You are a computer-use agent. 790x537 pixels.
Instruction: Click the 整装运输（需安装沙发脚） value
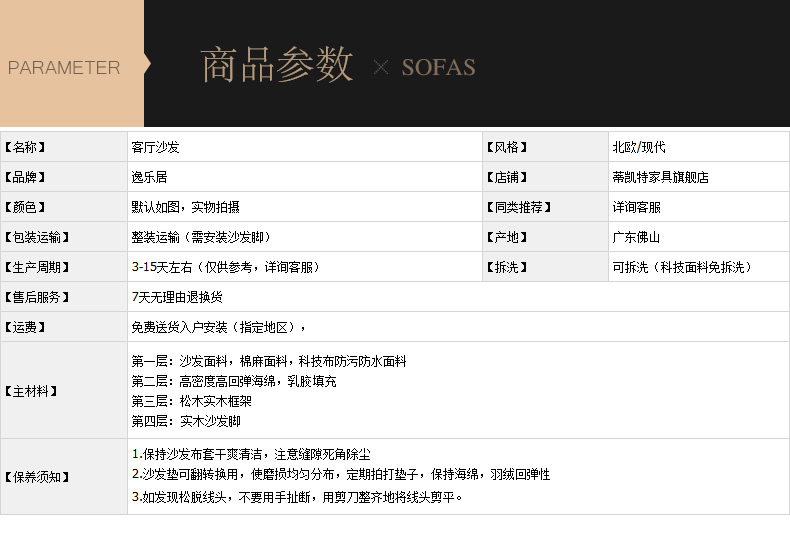[203, 237]
